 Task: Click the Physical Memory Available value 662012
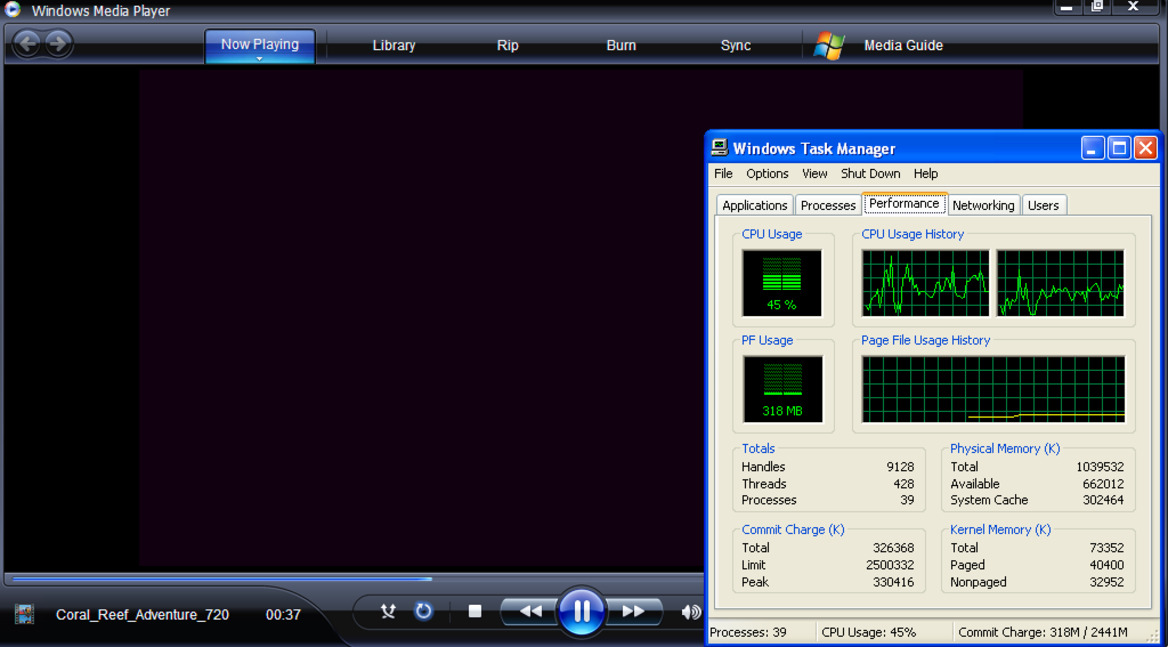[1103, 484]
